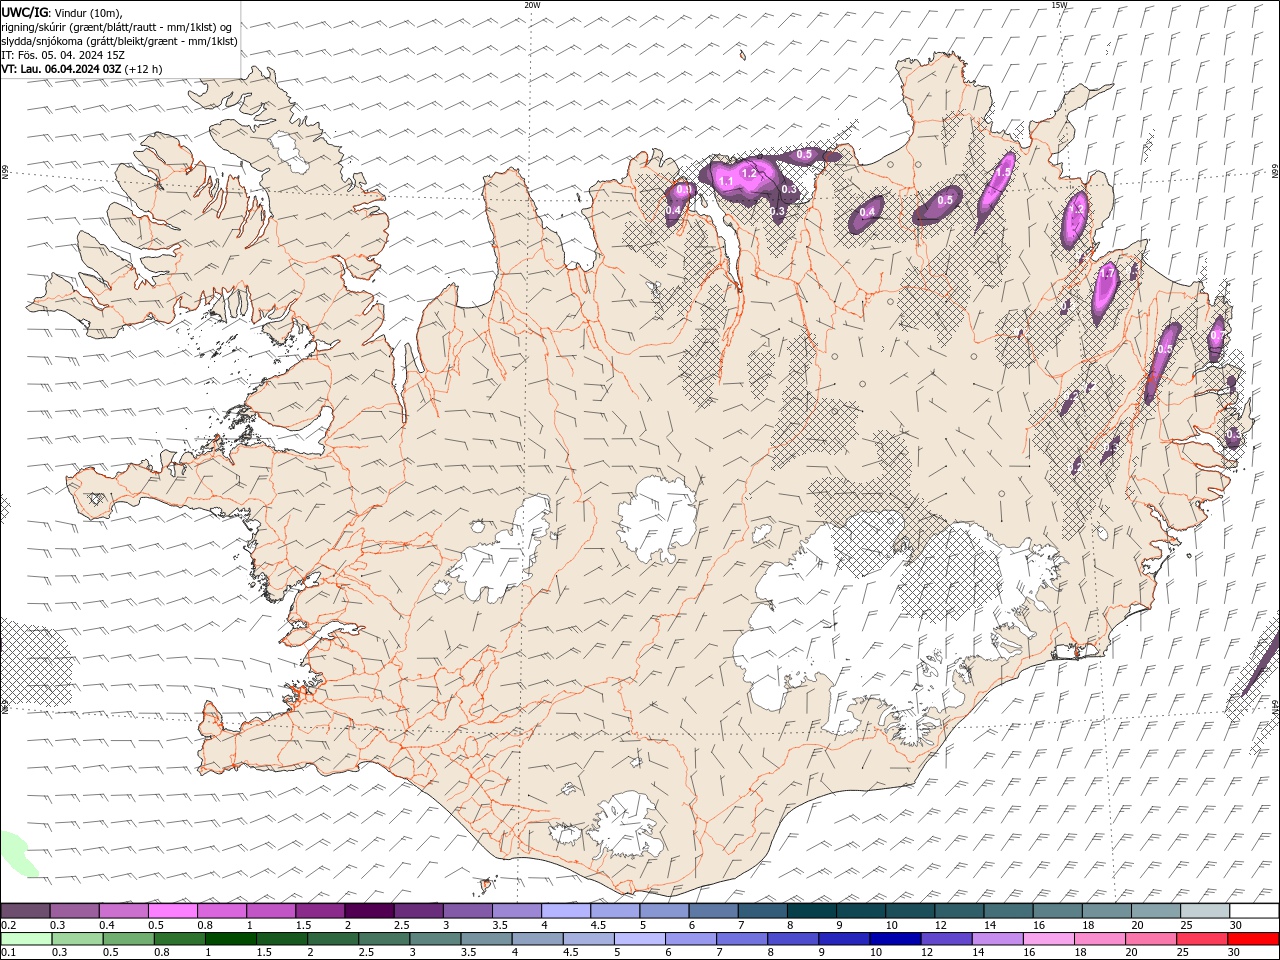Click the 'slydda/snjókoma (grátt/bleikt/grænt' header line
Viewport: 1280px width, 960px height.
tap(119, 40)
